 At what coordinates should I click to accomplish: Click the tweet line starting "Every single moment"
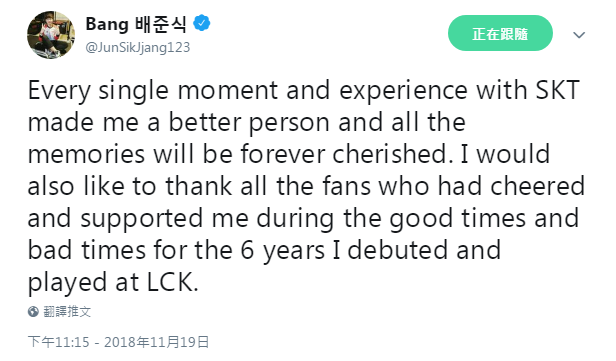(304, 91)
